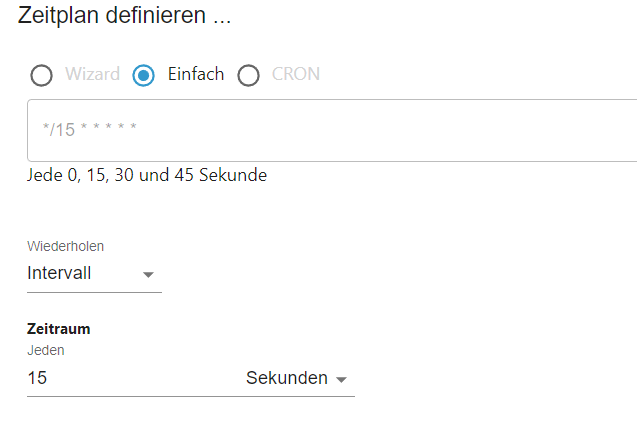Screen dimensions: 637x445
Task: Click the underline below the Intervall dropdown
Action: (94, 292)
